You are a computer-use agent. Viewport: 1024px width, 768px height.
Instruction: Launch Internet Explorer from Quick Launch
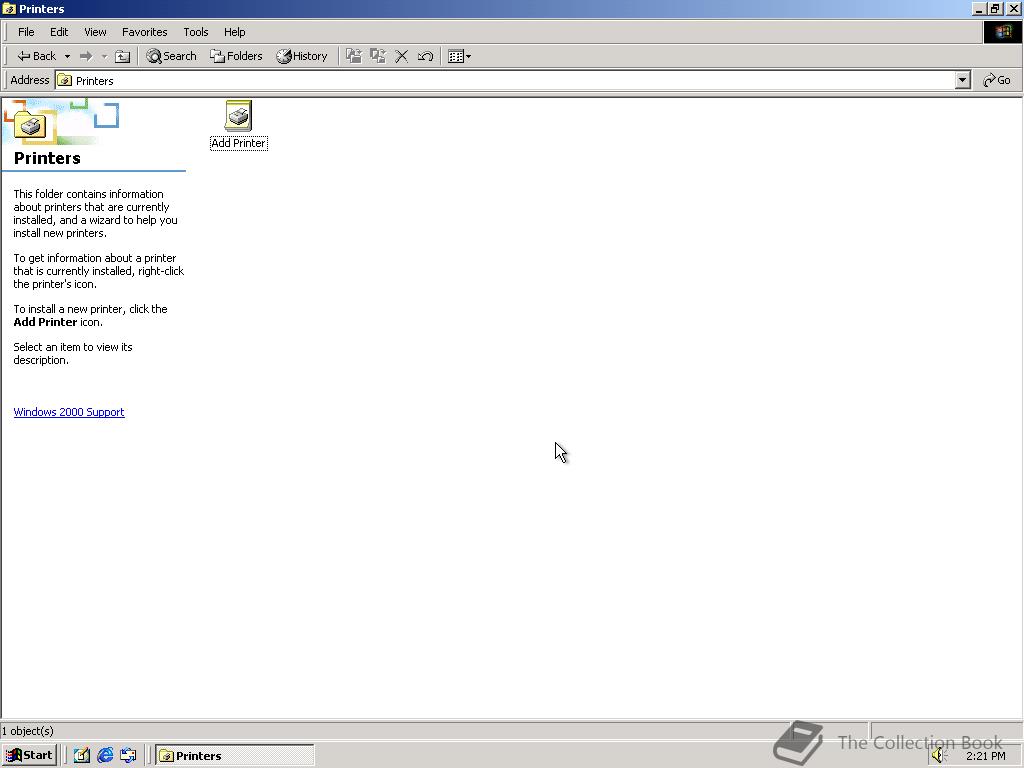[x=104, y=756]
